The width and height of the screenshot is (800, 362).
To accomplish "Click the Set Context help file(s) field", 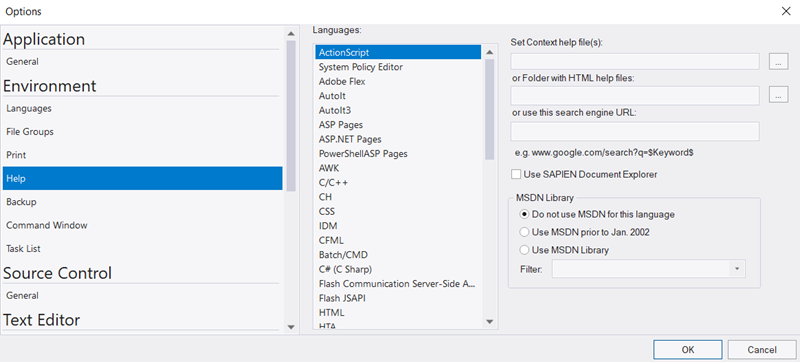I will click(x=635, y=61).
